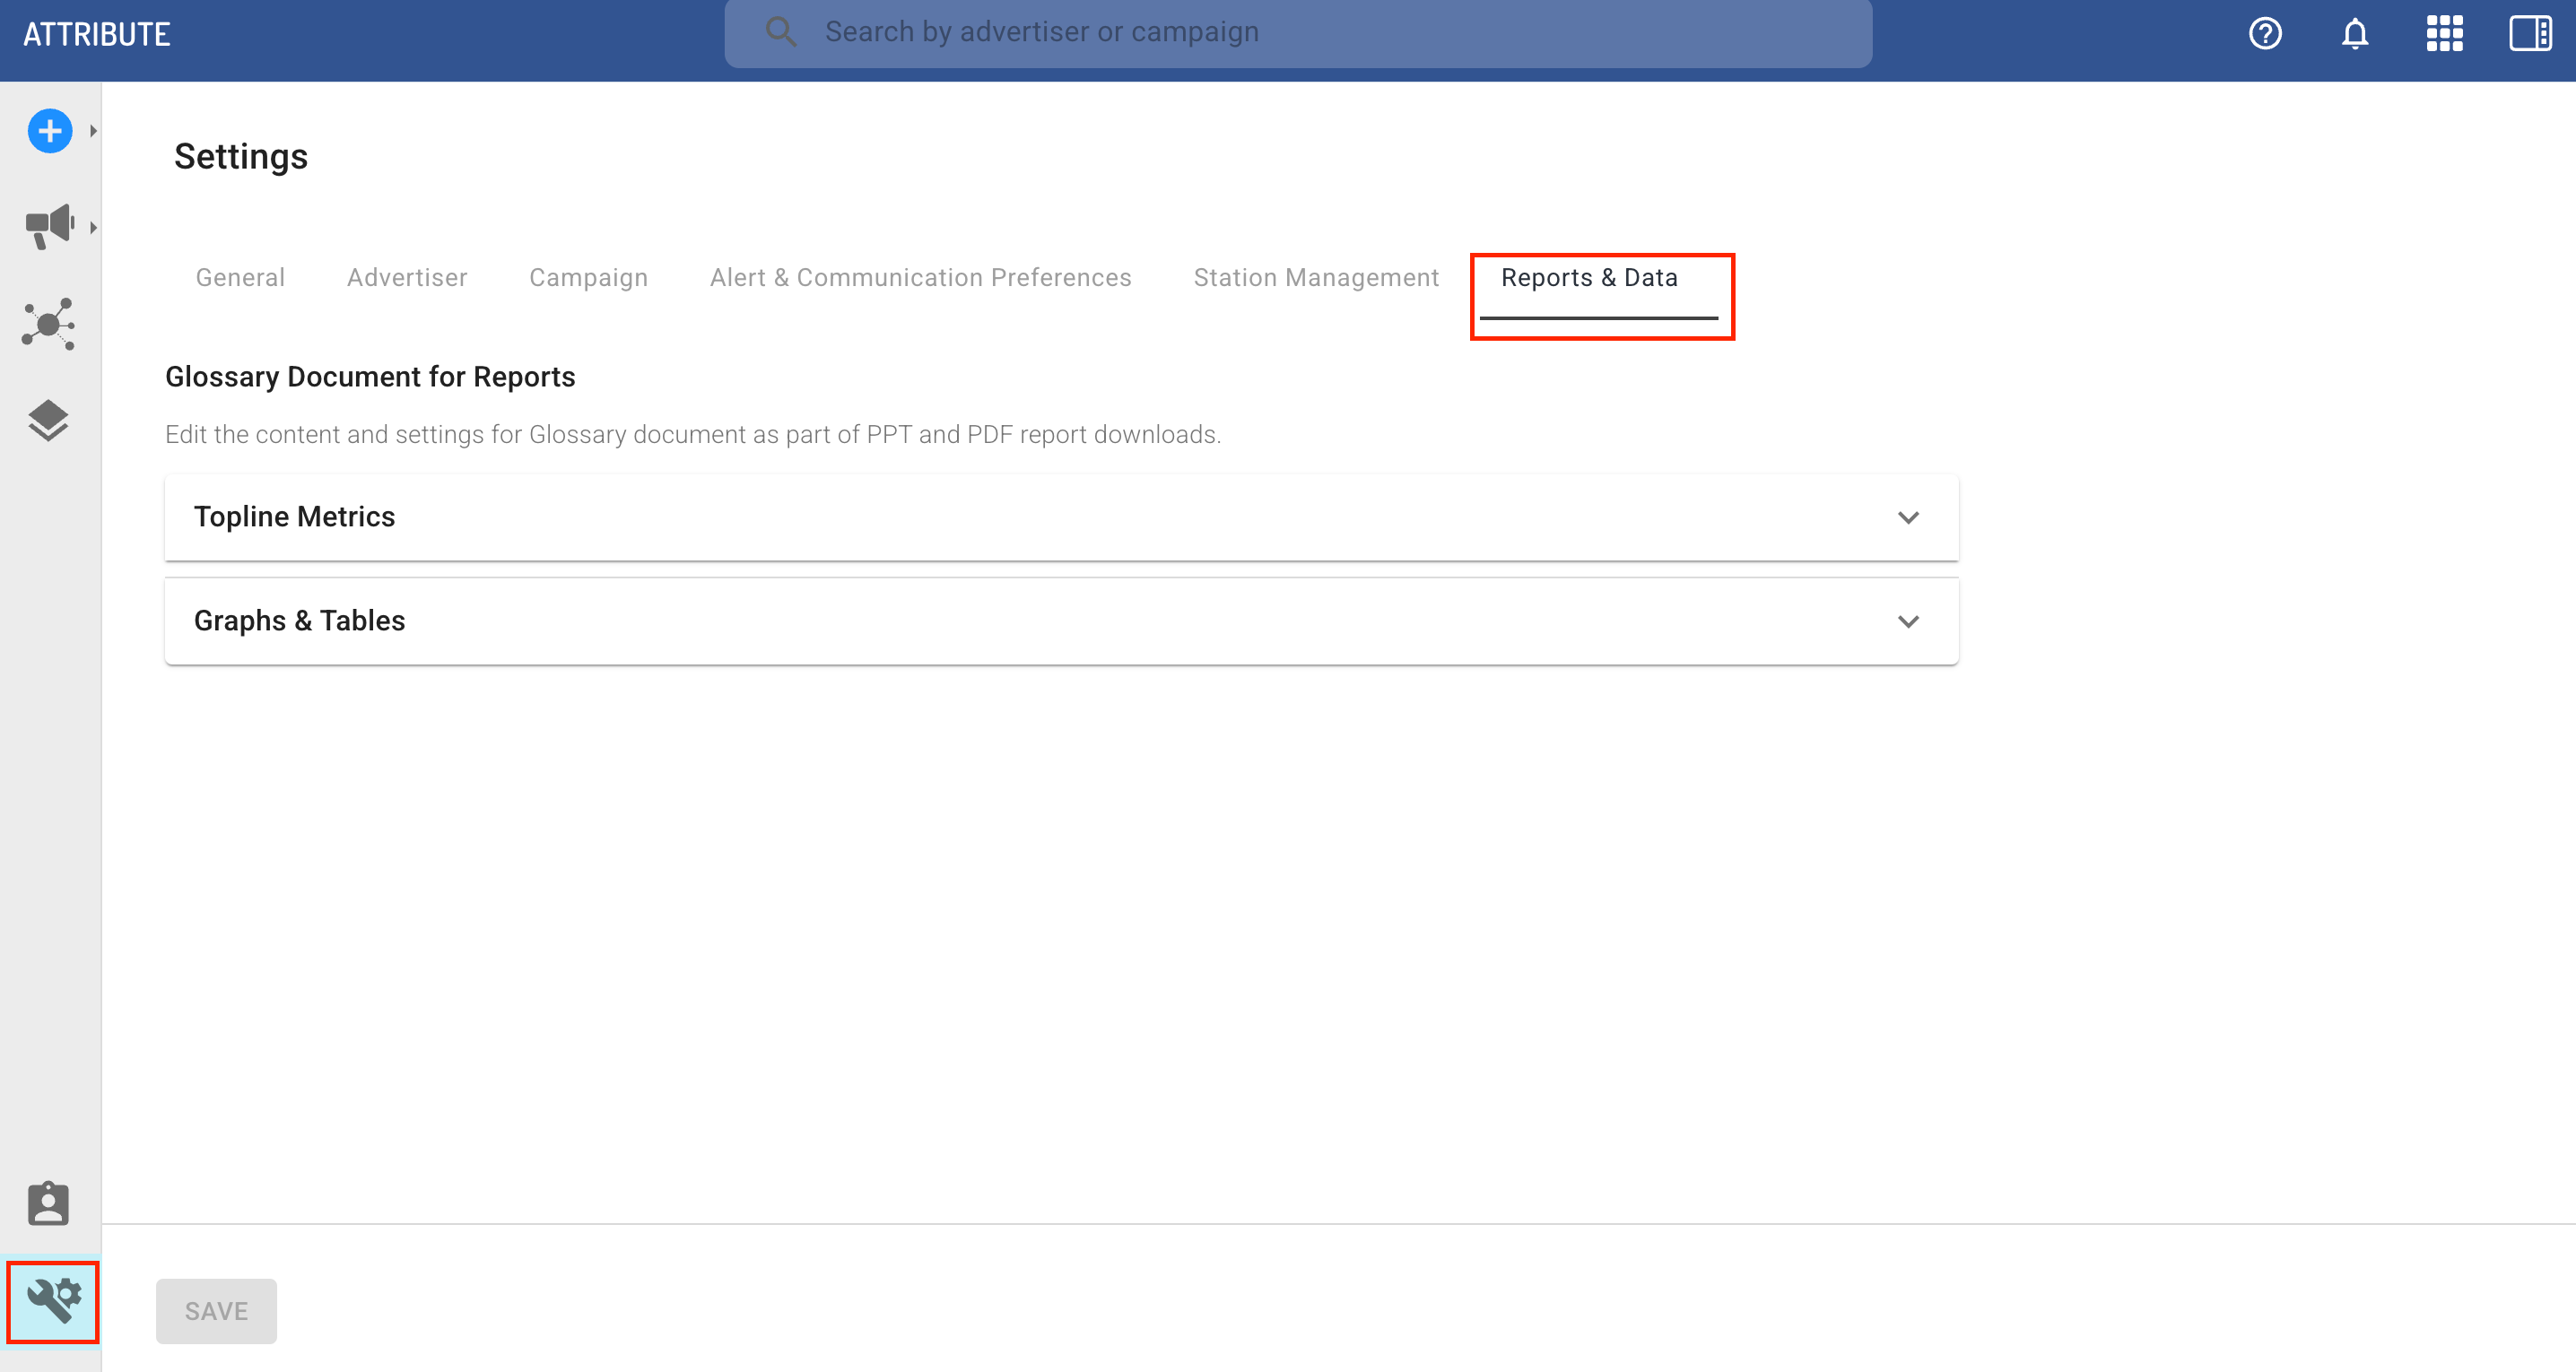
Task: Open the layers stack icon in sidebar
Action: pyautogui.click(x=48, y=420)
